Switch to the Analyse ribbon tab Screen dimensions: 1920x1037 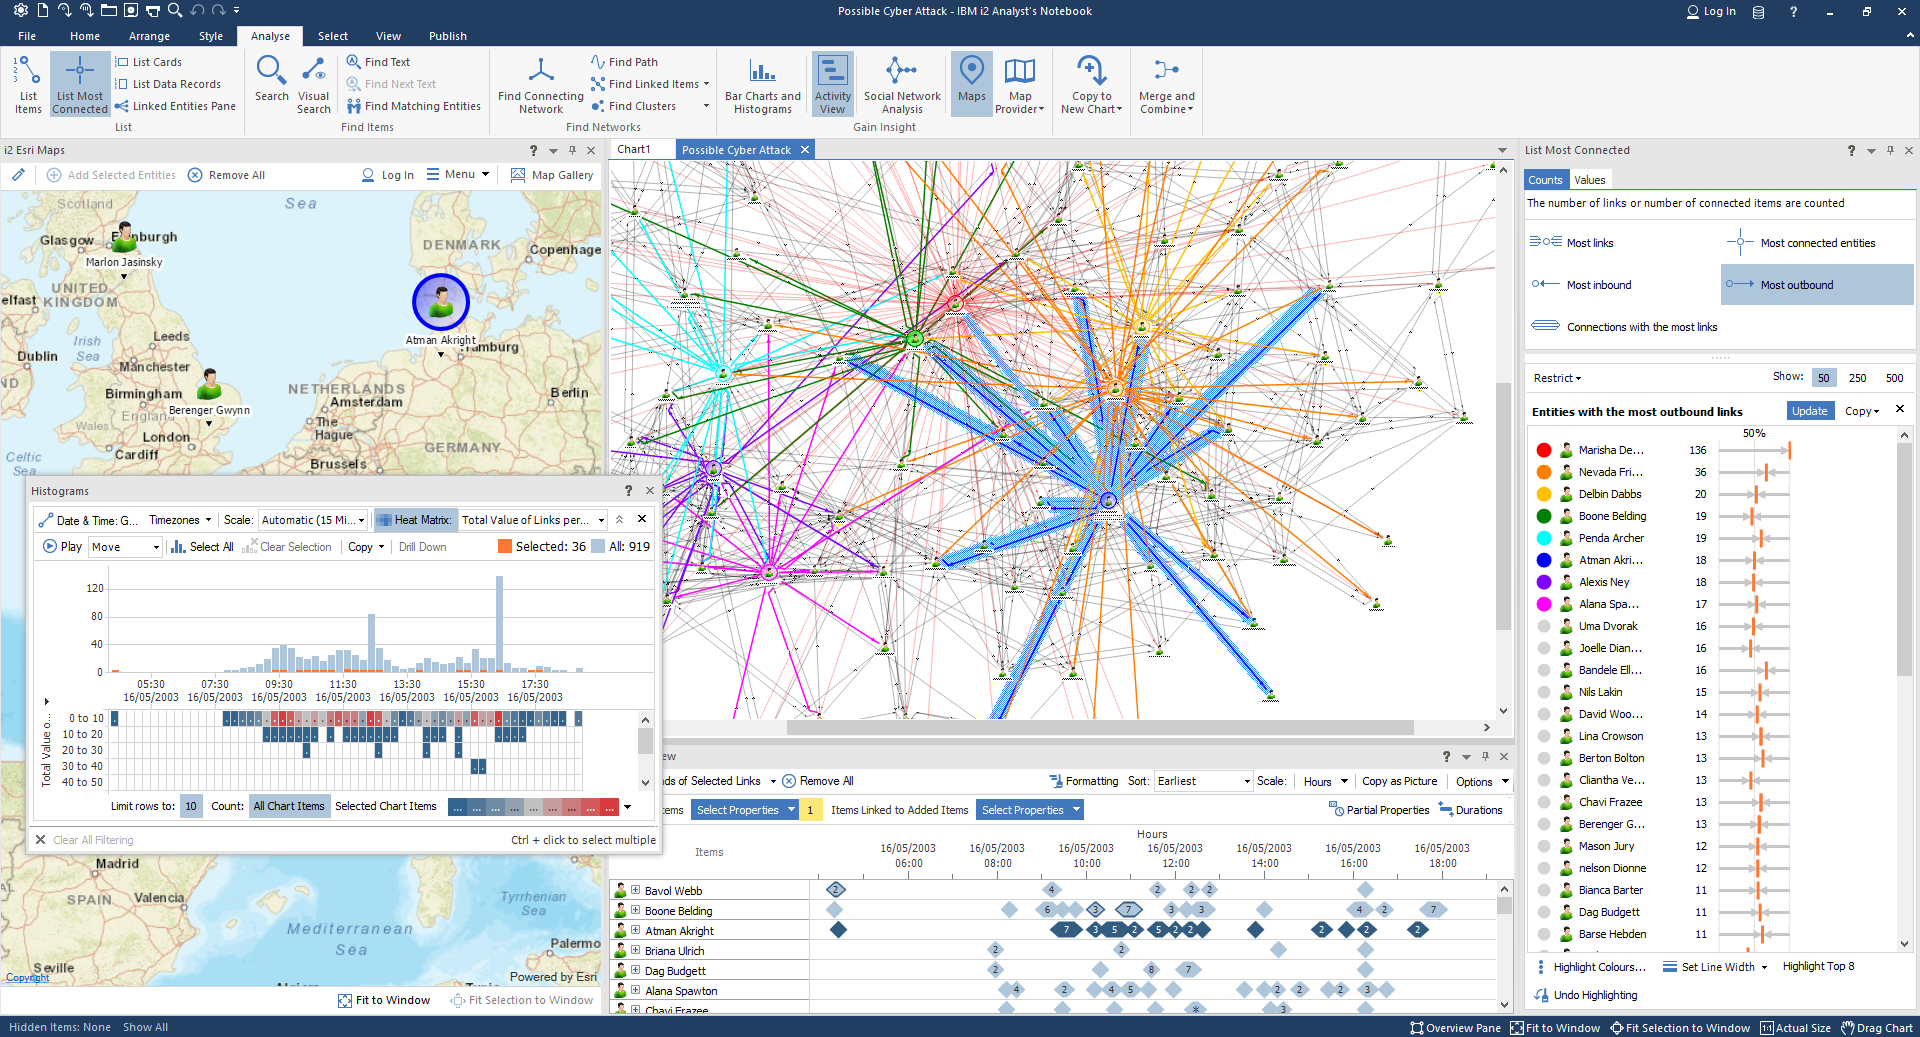tap(269, 35)
